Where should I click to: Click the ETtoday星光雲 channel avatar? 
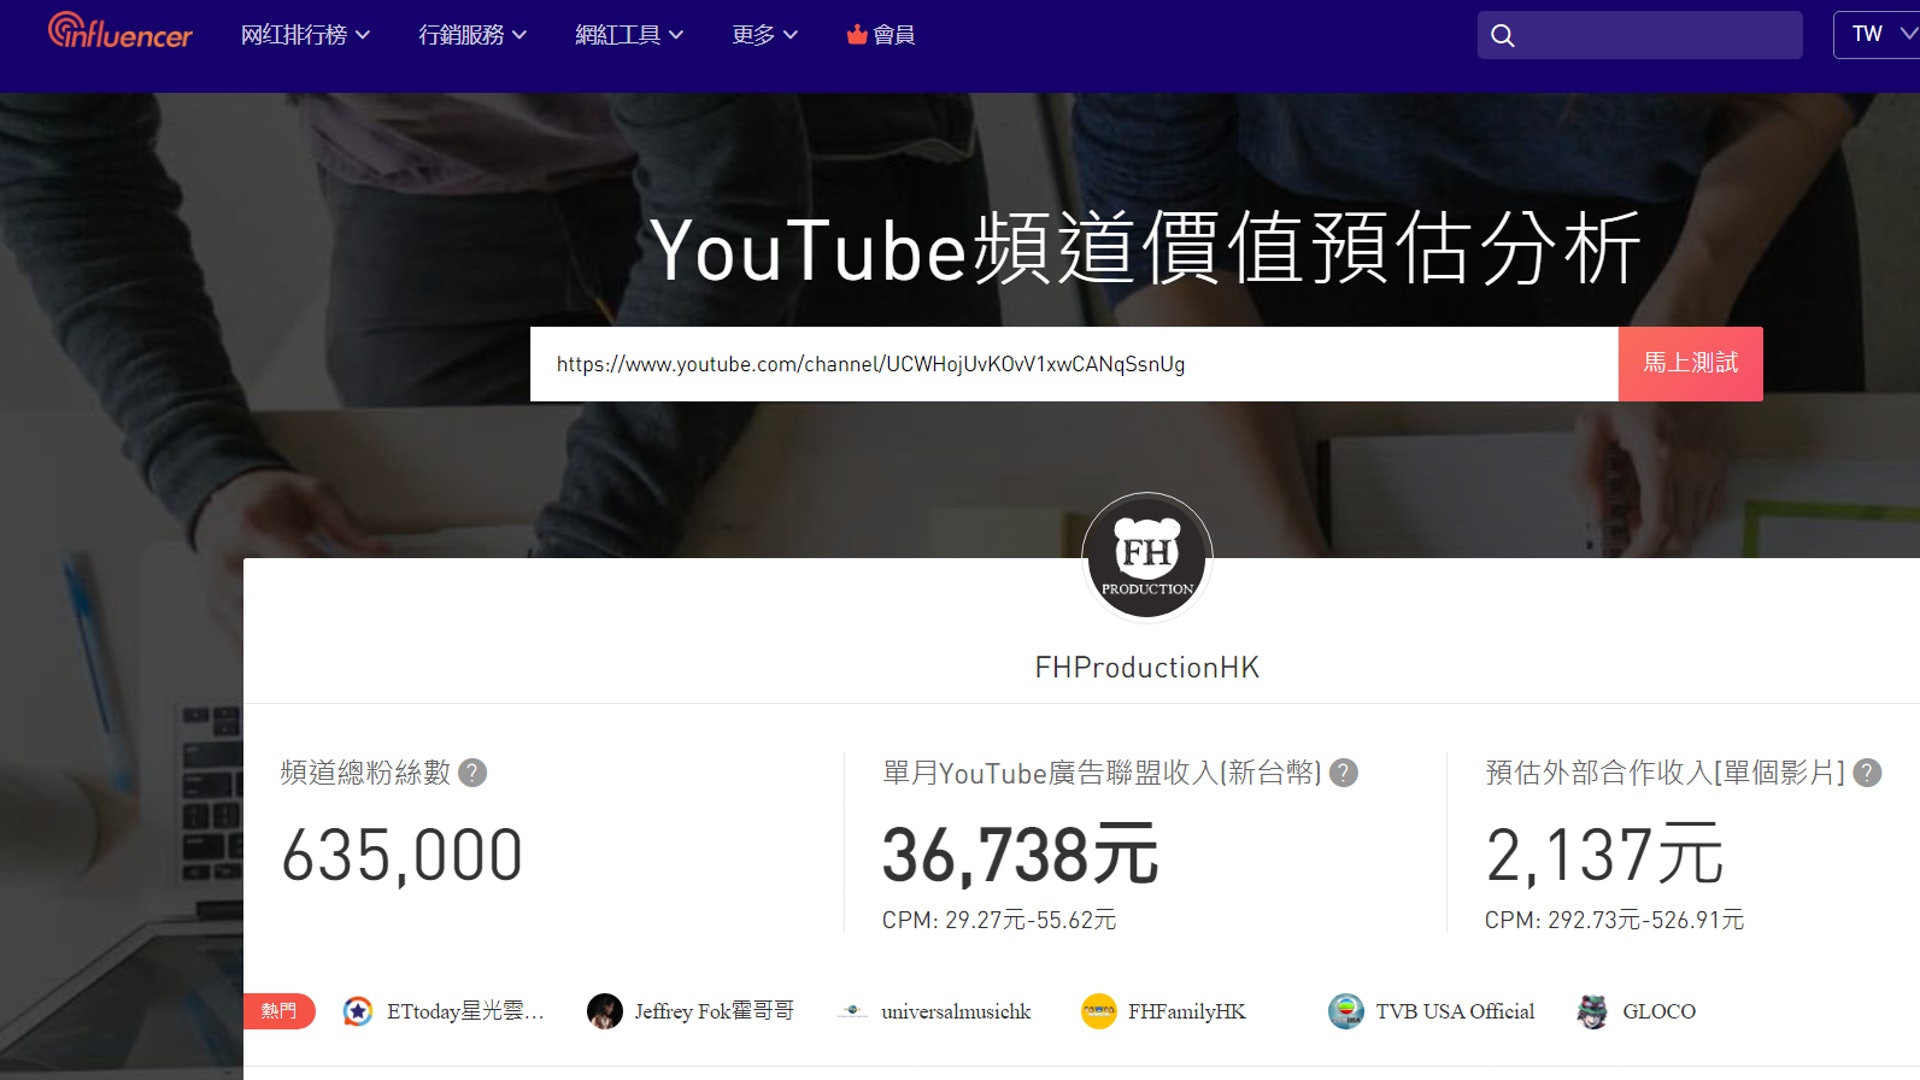(x=358, y=1012)
